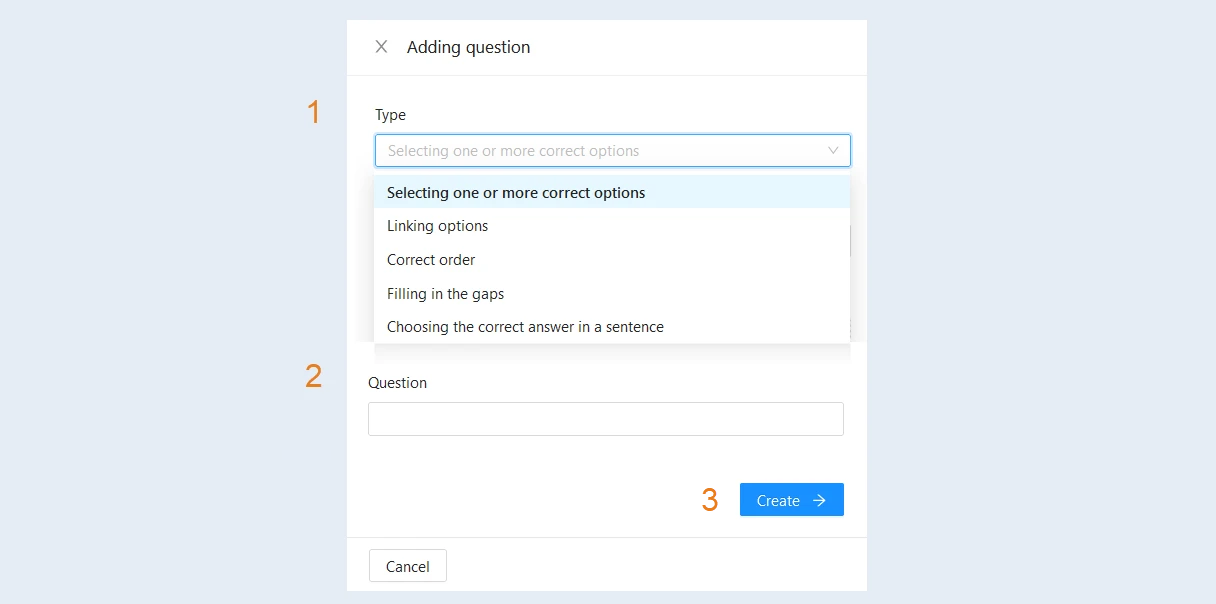Open the Type selection field
The width and height of the screenshot is (1216, 604).
tap(613, 151)
